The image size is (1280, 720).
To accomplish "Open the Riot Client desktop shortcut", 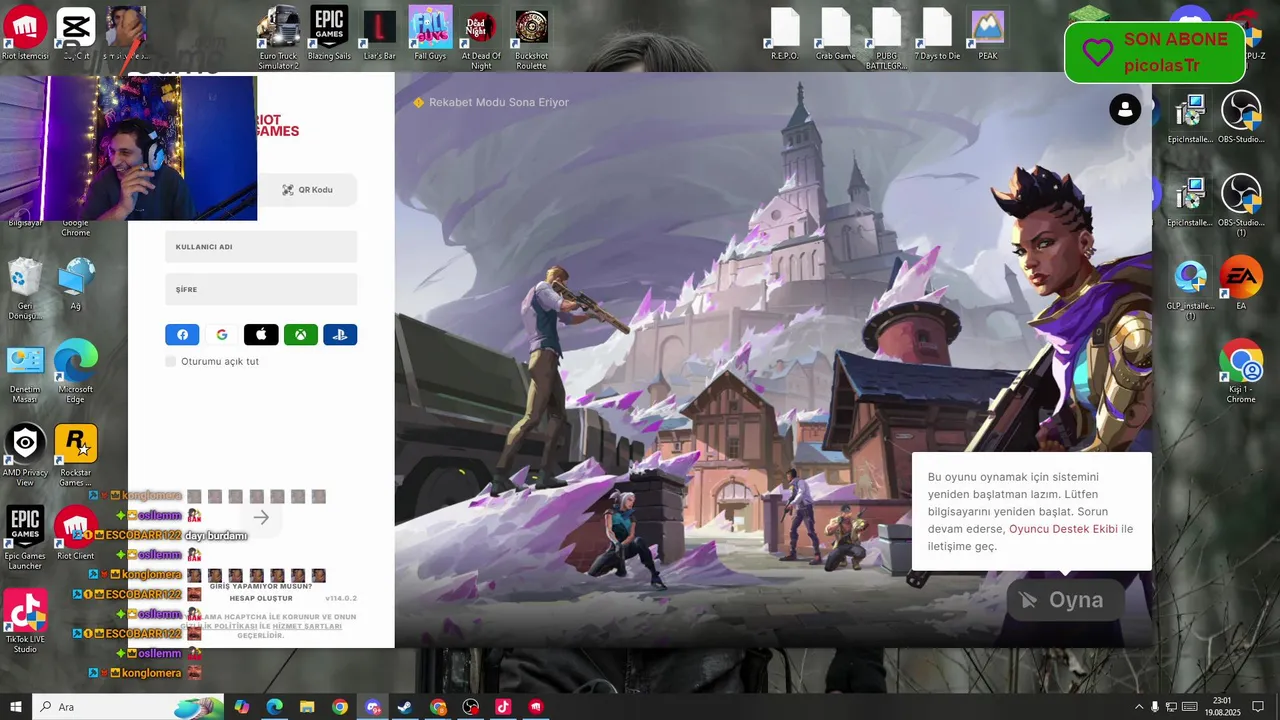I will click(76, 533).
